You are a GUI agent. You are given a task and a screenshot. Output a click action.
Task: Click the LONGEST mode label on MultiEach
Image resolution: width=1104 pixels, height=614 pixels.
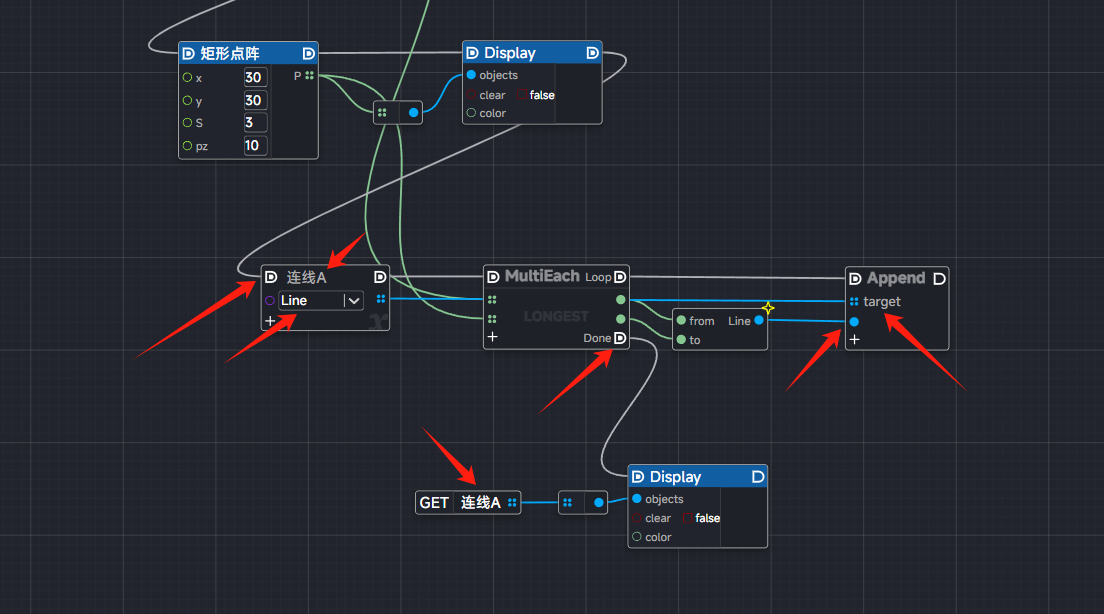tap(556, 316)
